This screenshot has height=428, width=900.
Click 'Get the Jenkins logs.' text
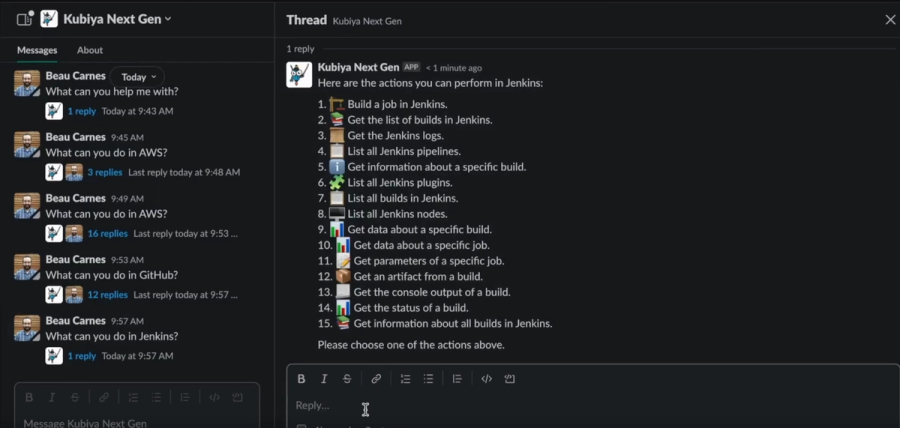coord(395,136)
